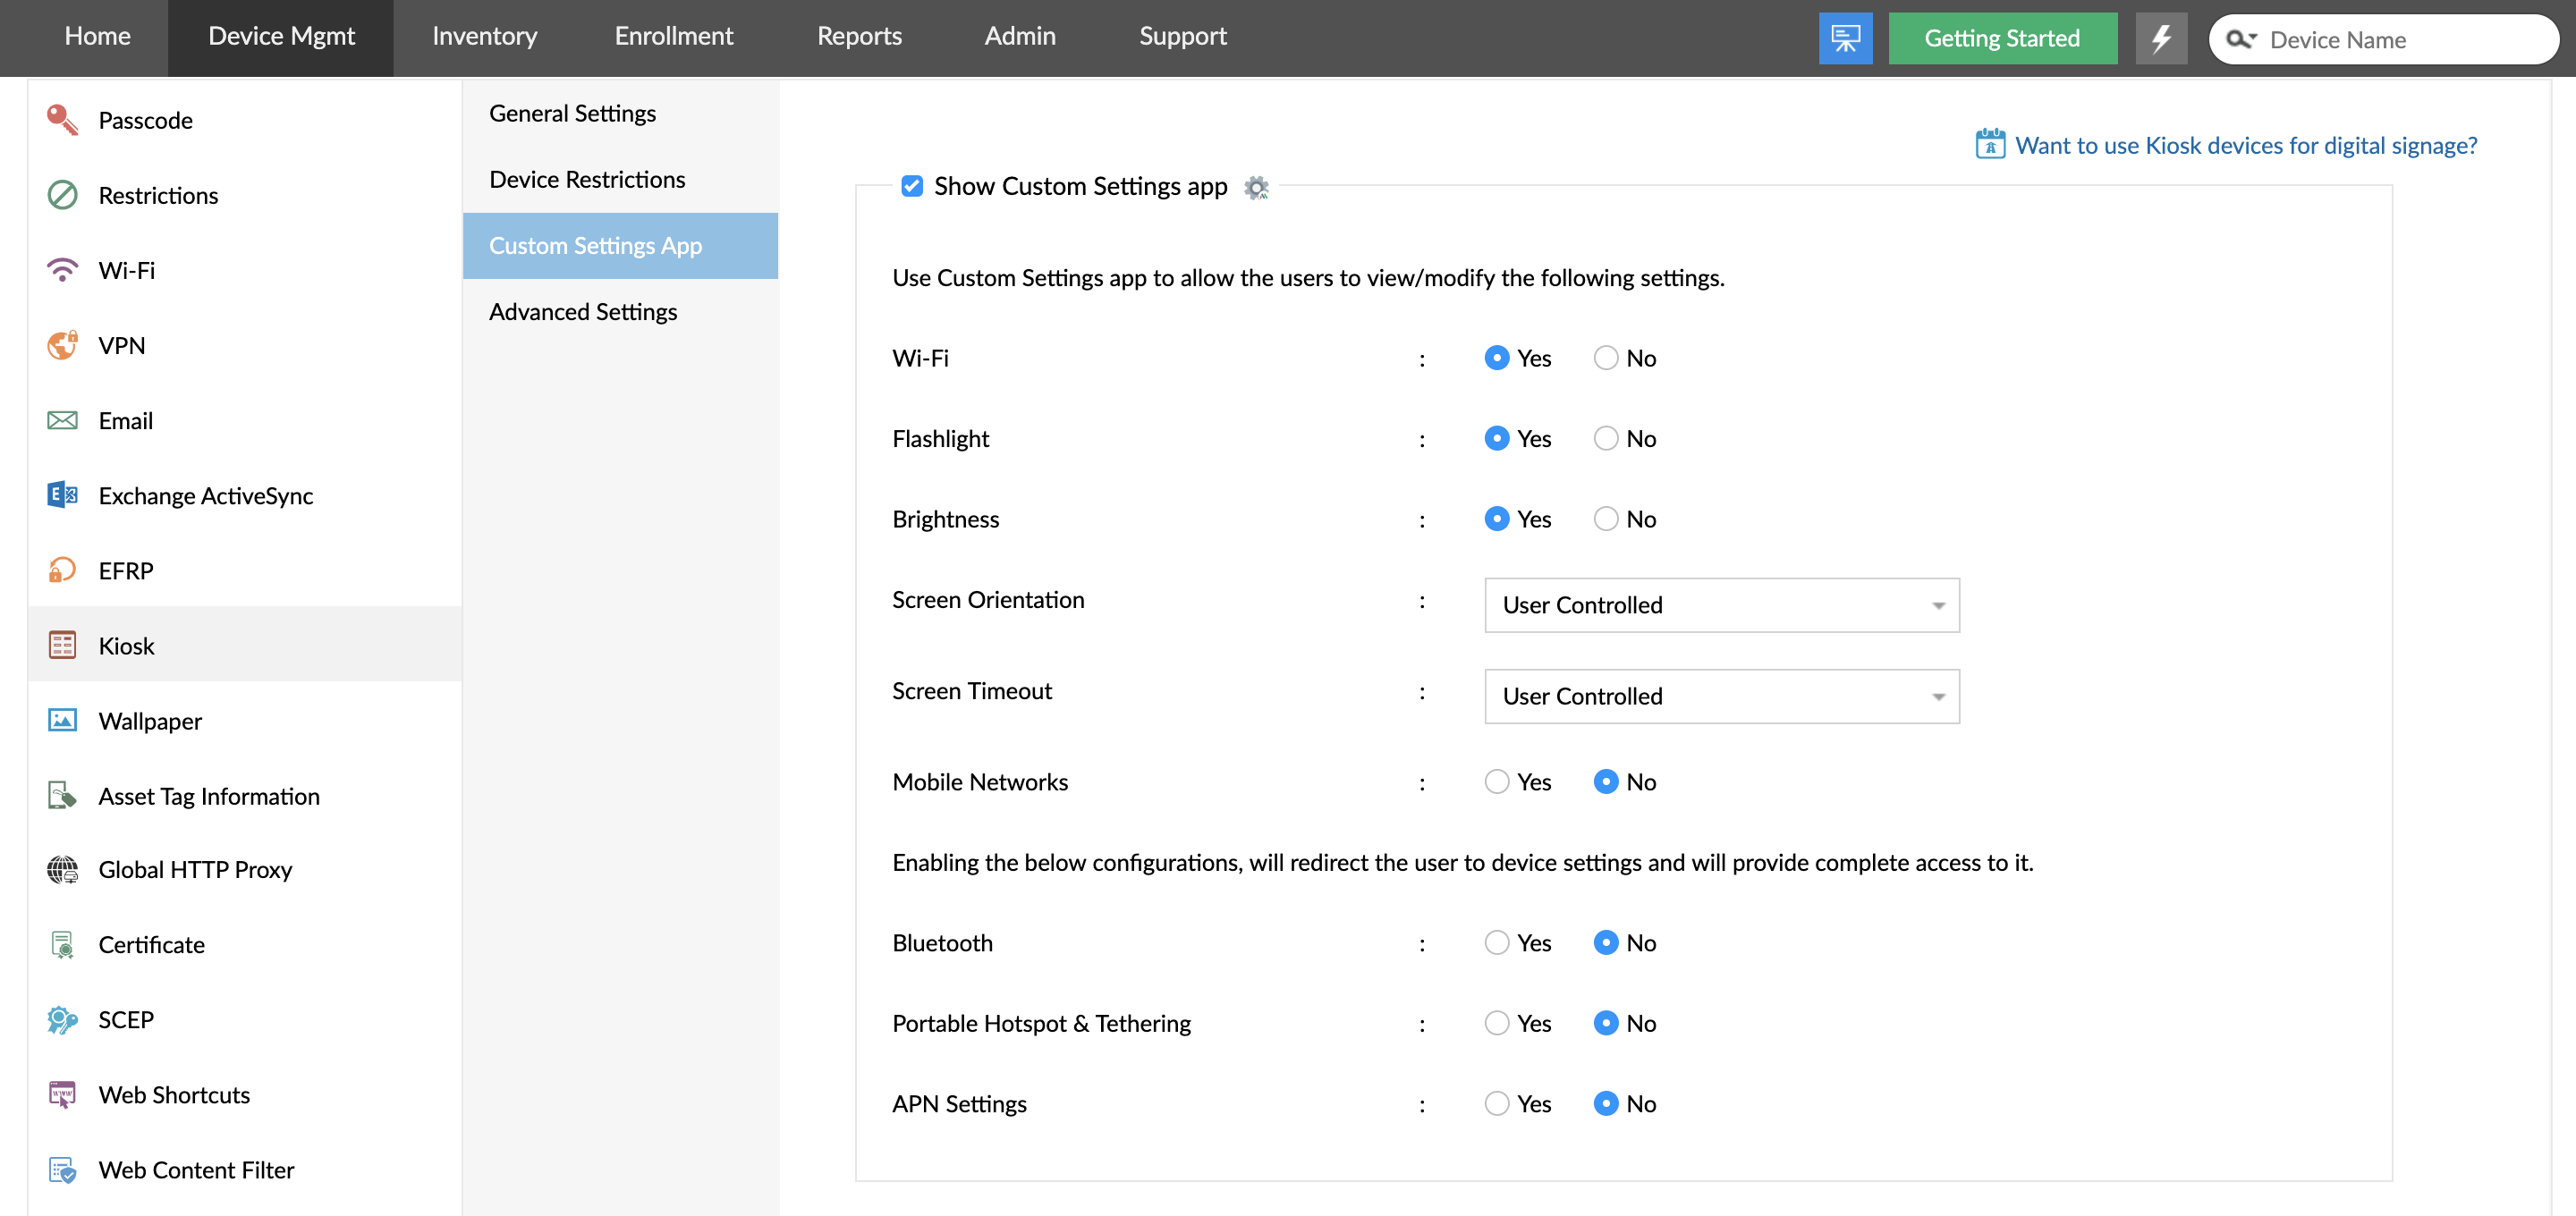Screen dimensions: 2576x1216
Task: Open the Wi-Fi profile icon in sidebar
Action: pos(62,270)
